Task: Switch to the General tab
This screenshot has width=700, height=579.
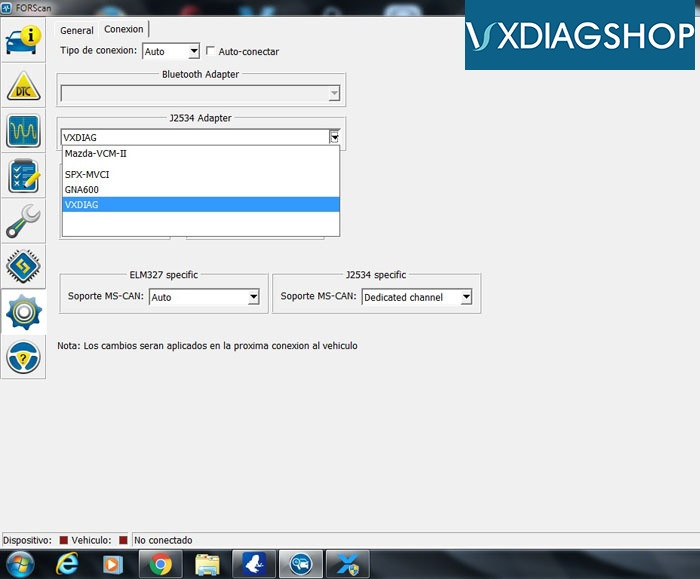Action: [x=77, y=30]
